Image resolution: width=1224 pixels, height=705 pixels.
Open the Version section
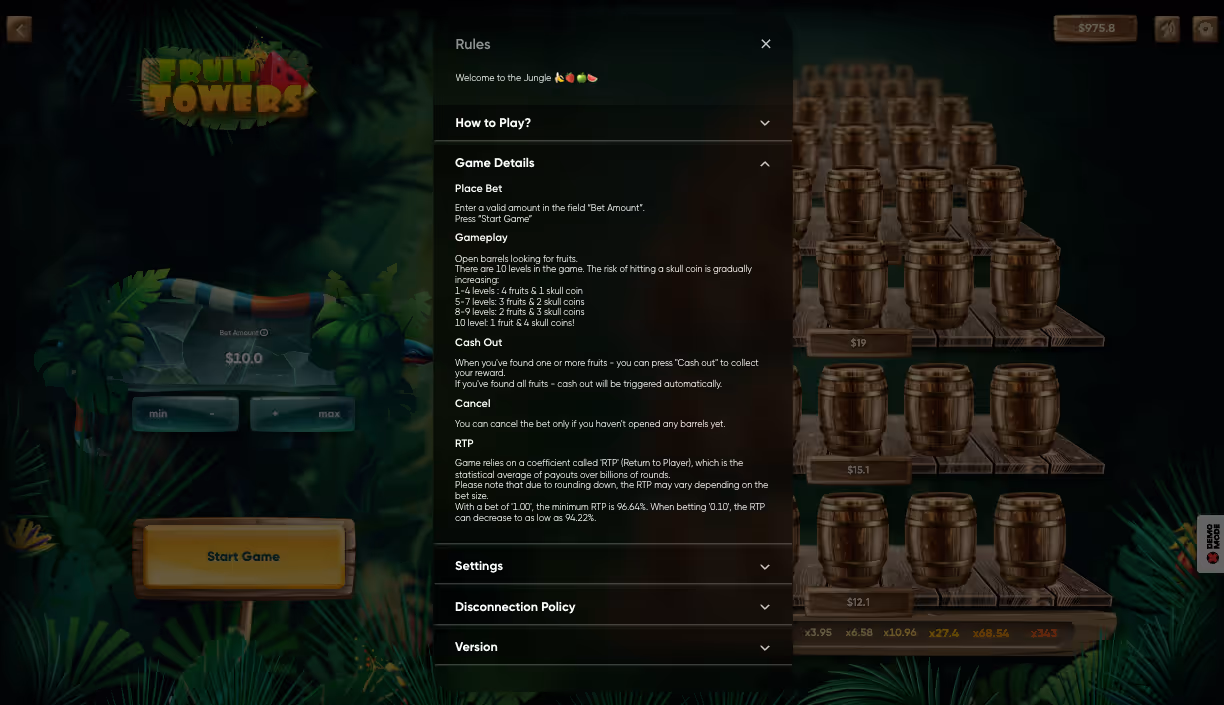tap(613, 647)
